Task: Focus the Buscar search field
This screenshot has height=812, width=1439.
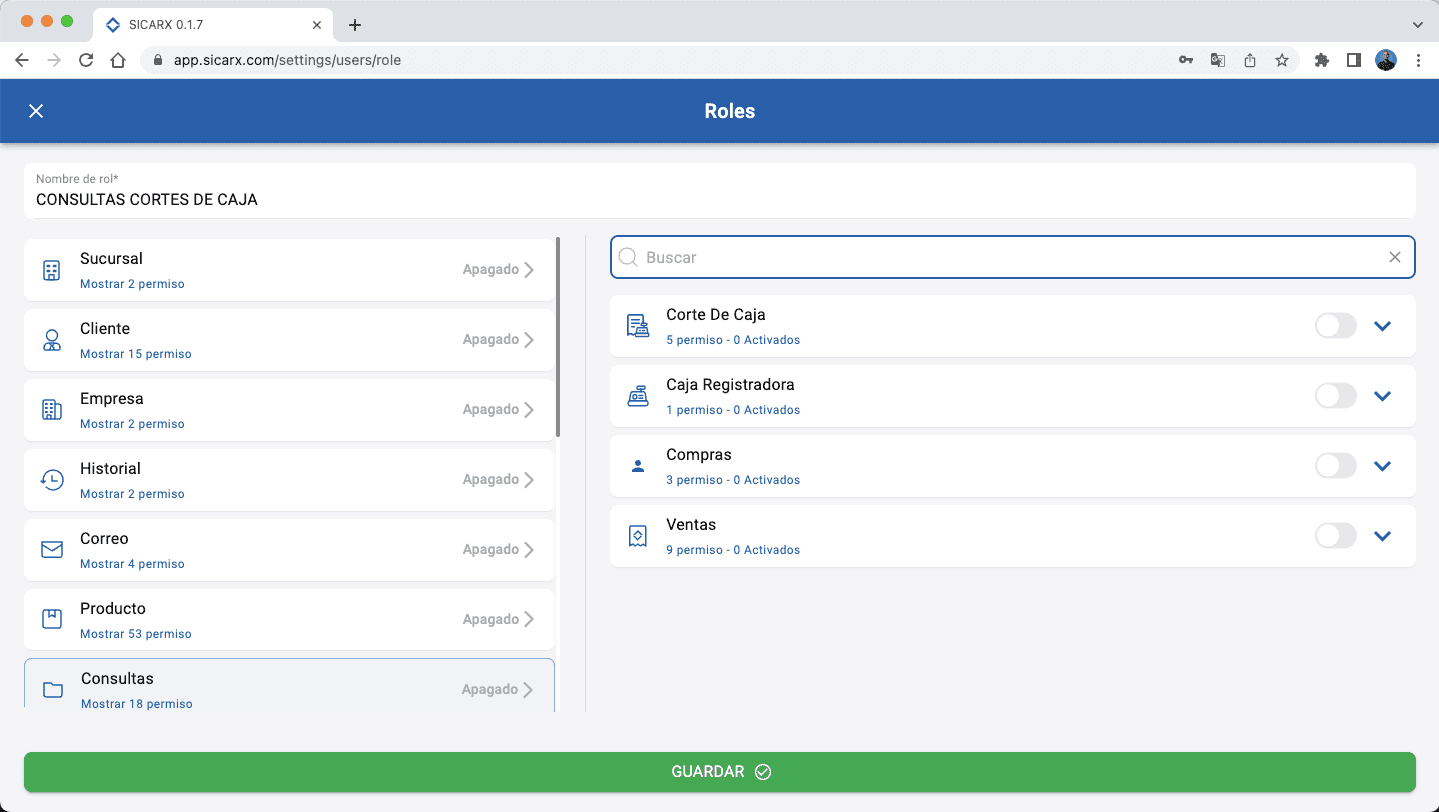Action: [1010, 257]
